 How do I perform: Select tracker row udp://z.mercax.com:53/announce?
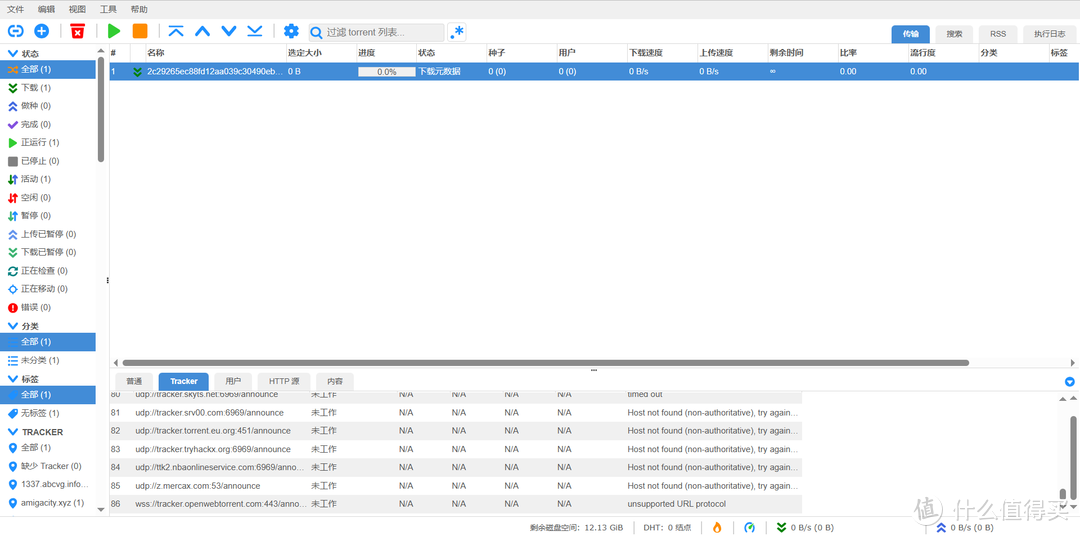pyautogui.click(x=456, y=486)
